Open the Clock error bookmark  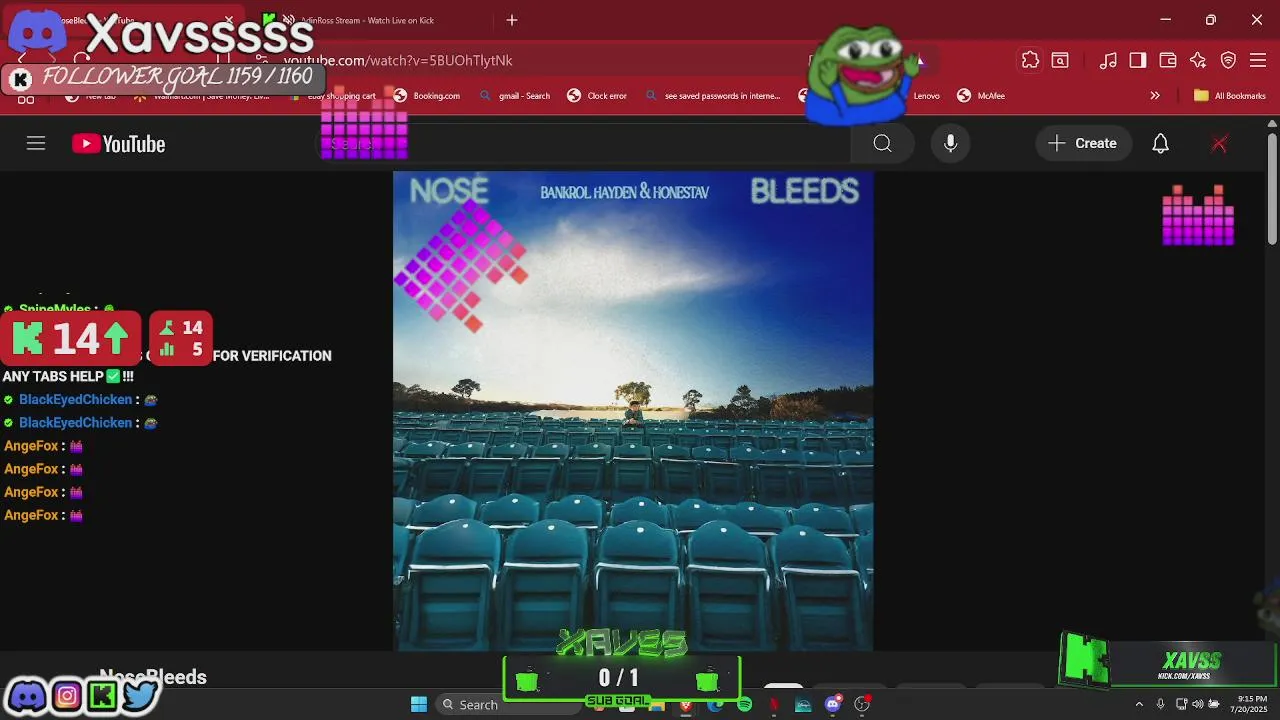(x=597, y=96)
